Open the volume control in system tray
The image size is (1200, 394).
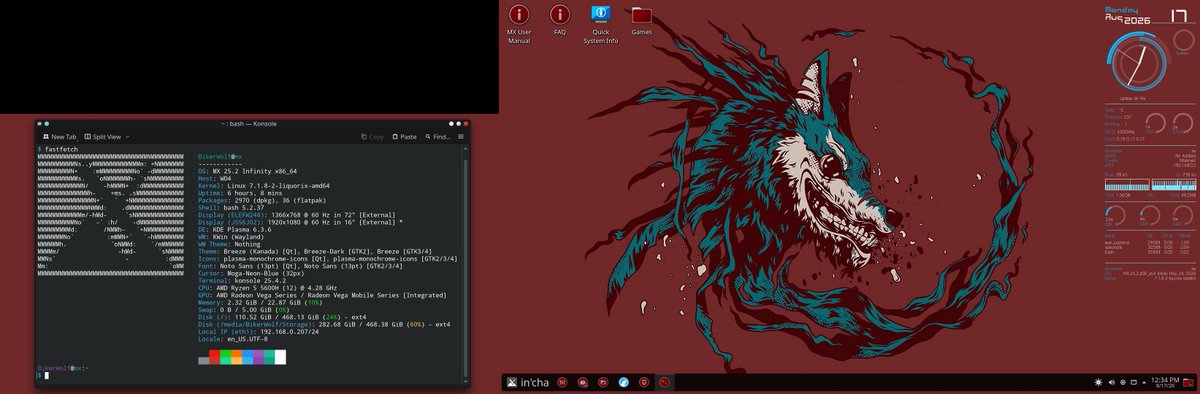point(1111,382)
